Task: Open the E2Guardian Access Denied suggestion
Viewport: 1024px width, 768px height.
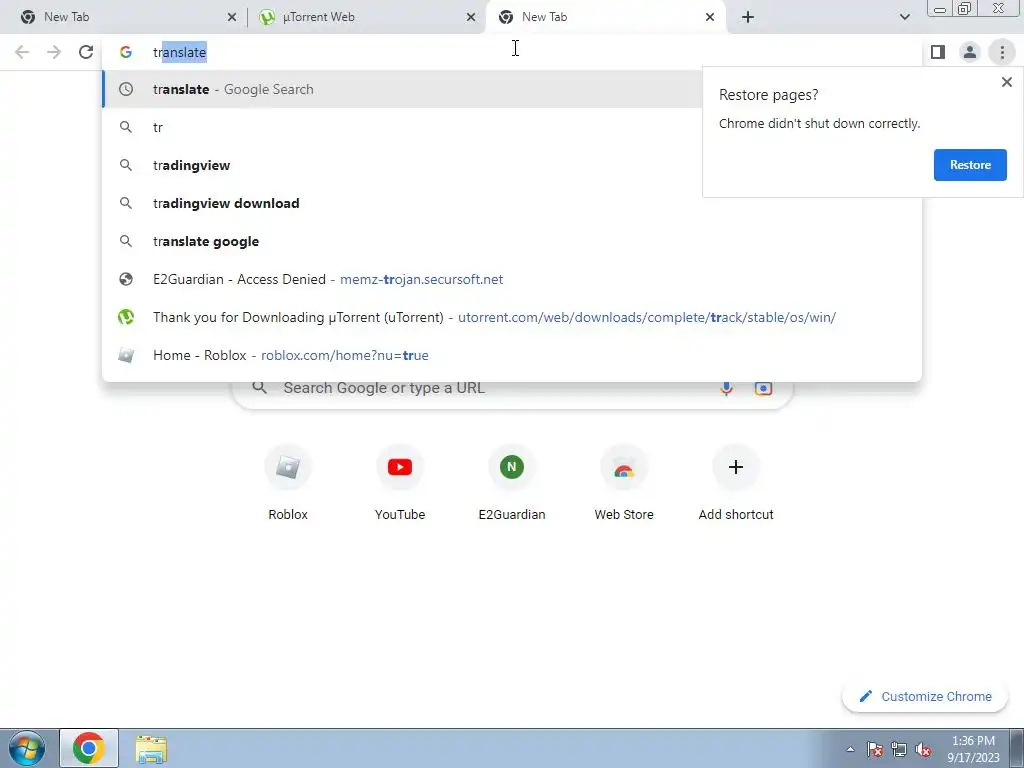Action: point(512,280)
